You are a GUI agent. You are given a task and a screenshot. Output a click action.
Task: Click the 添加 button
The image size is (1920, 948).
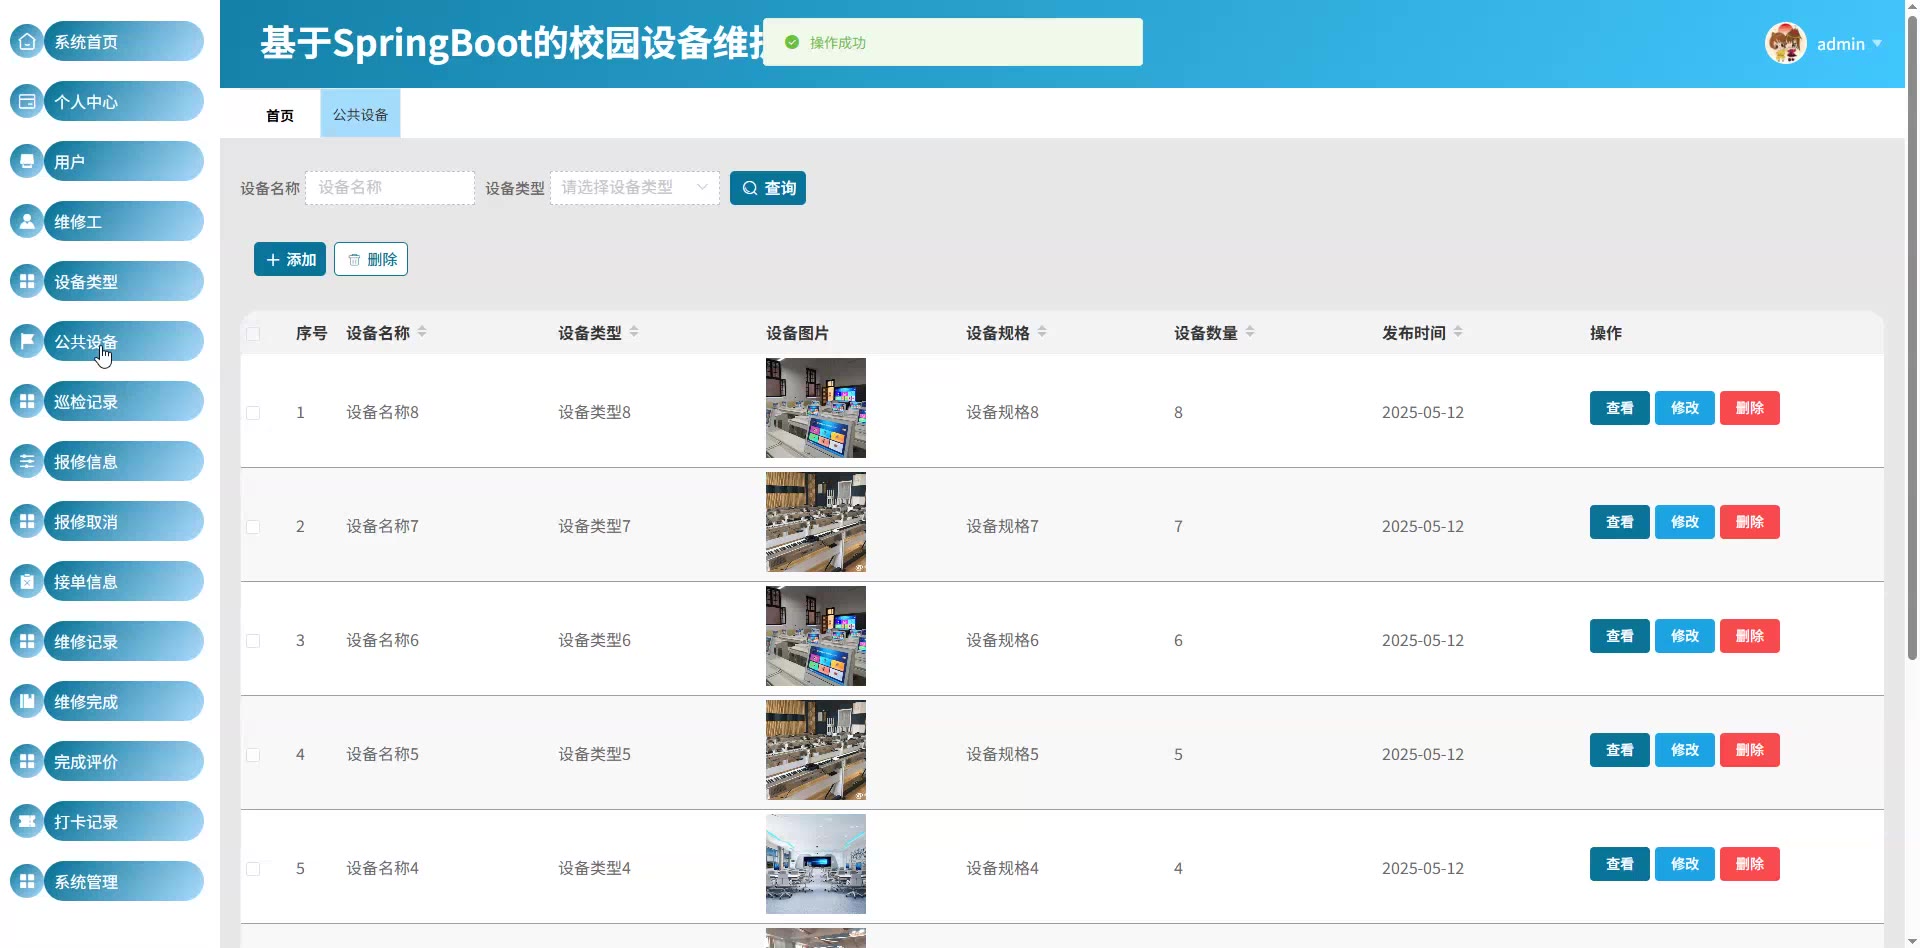[290, 259]
